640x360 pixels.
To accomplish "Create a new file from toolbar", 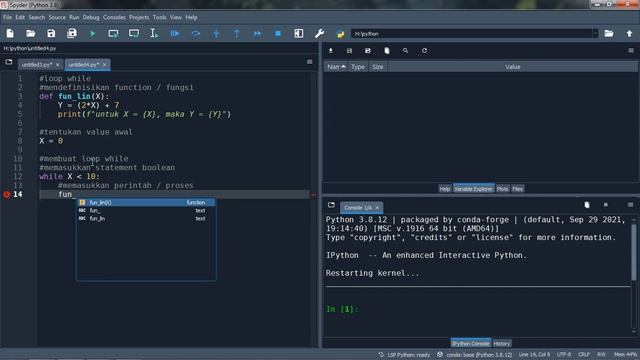I will 10,33.
